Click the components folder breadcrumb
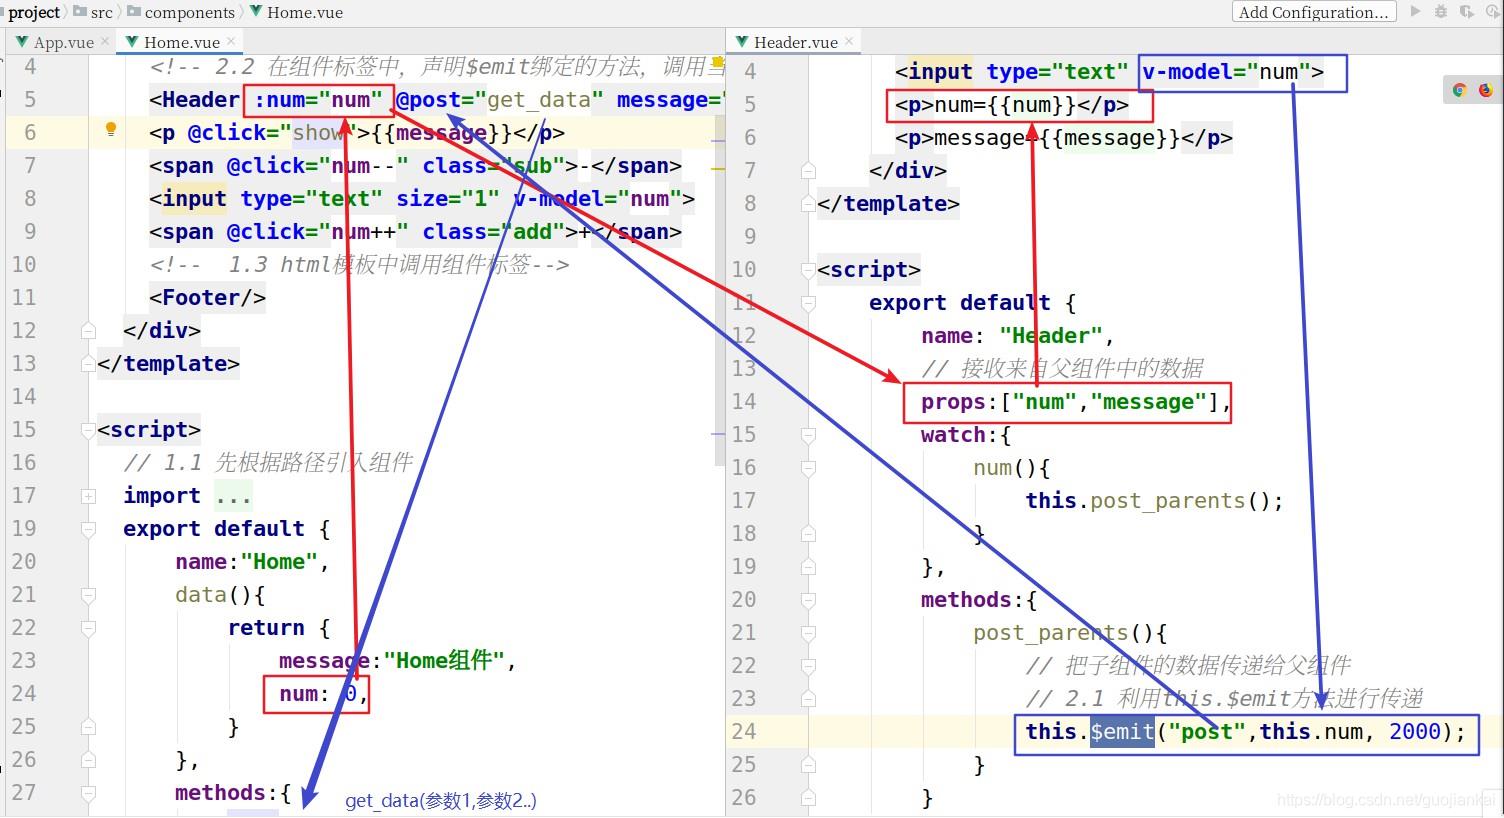Image resolution: width=1504 pixels, height=818 pixels. pos(180,12)
